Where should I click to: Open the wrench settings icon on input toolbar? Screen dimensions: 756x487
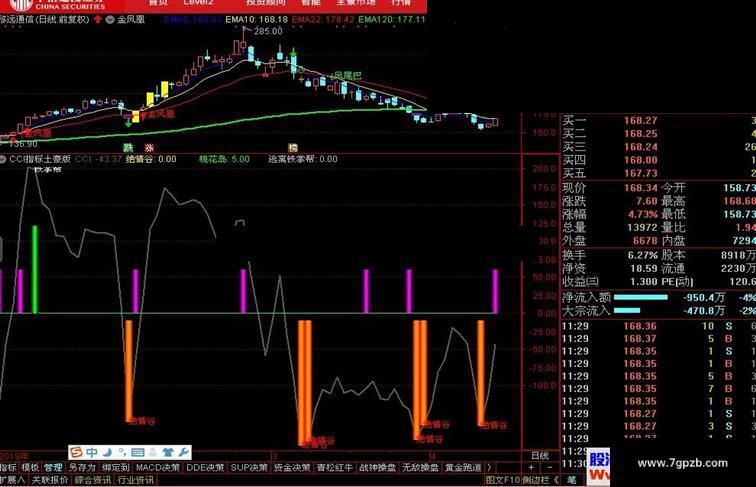coord(183,452)
